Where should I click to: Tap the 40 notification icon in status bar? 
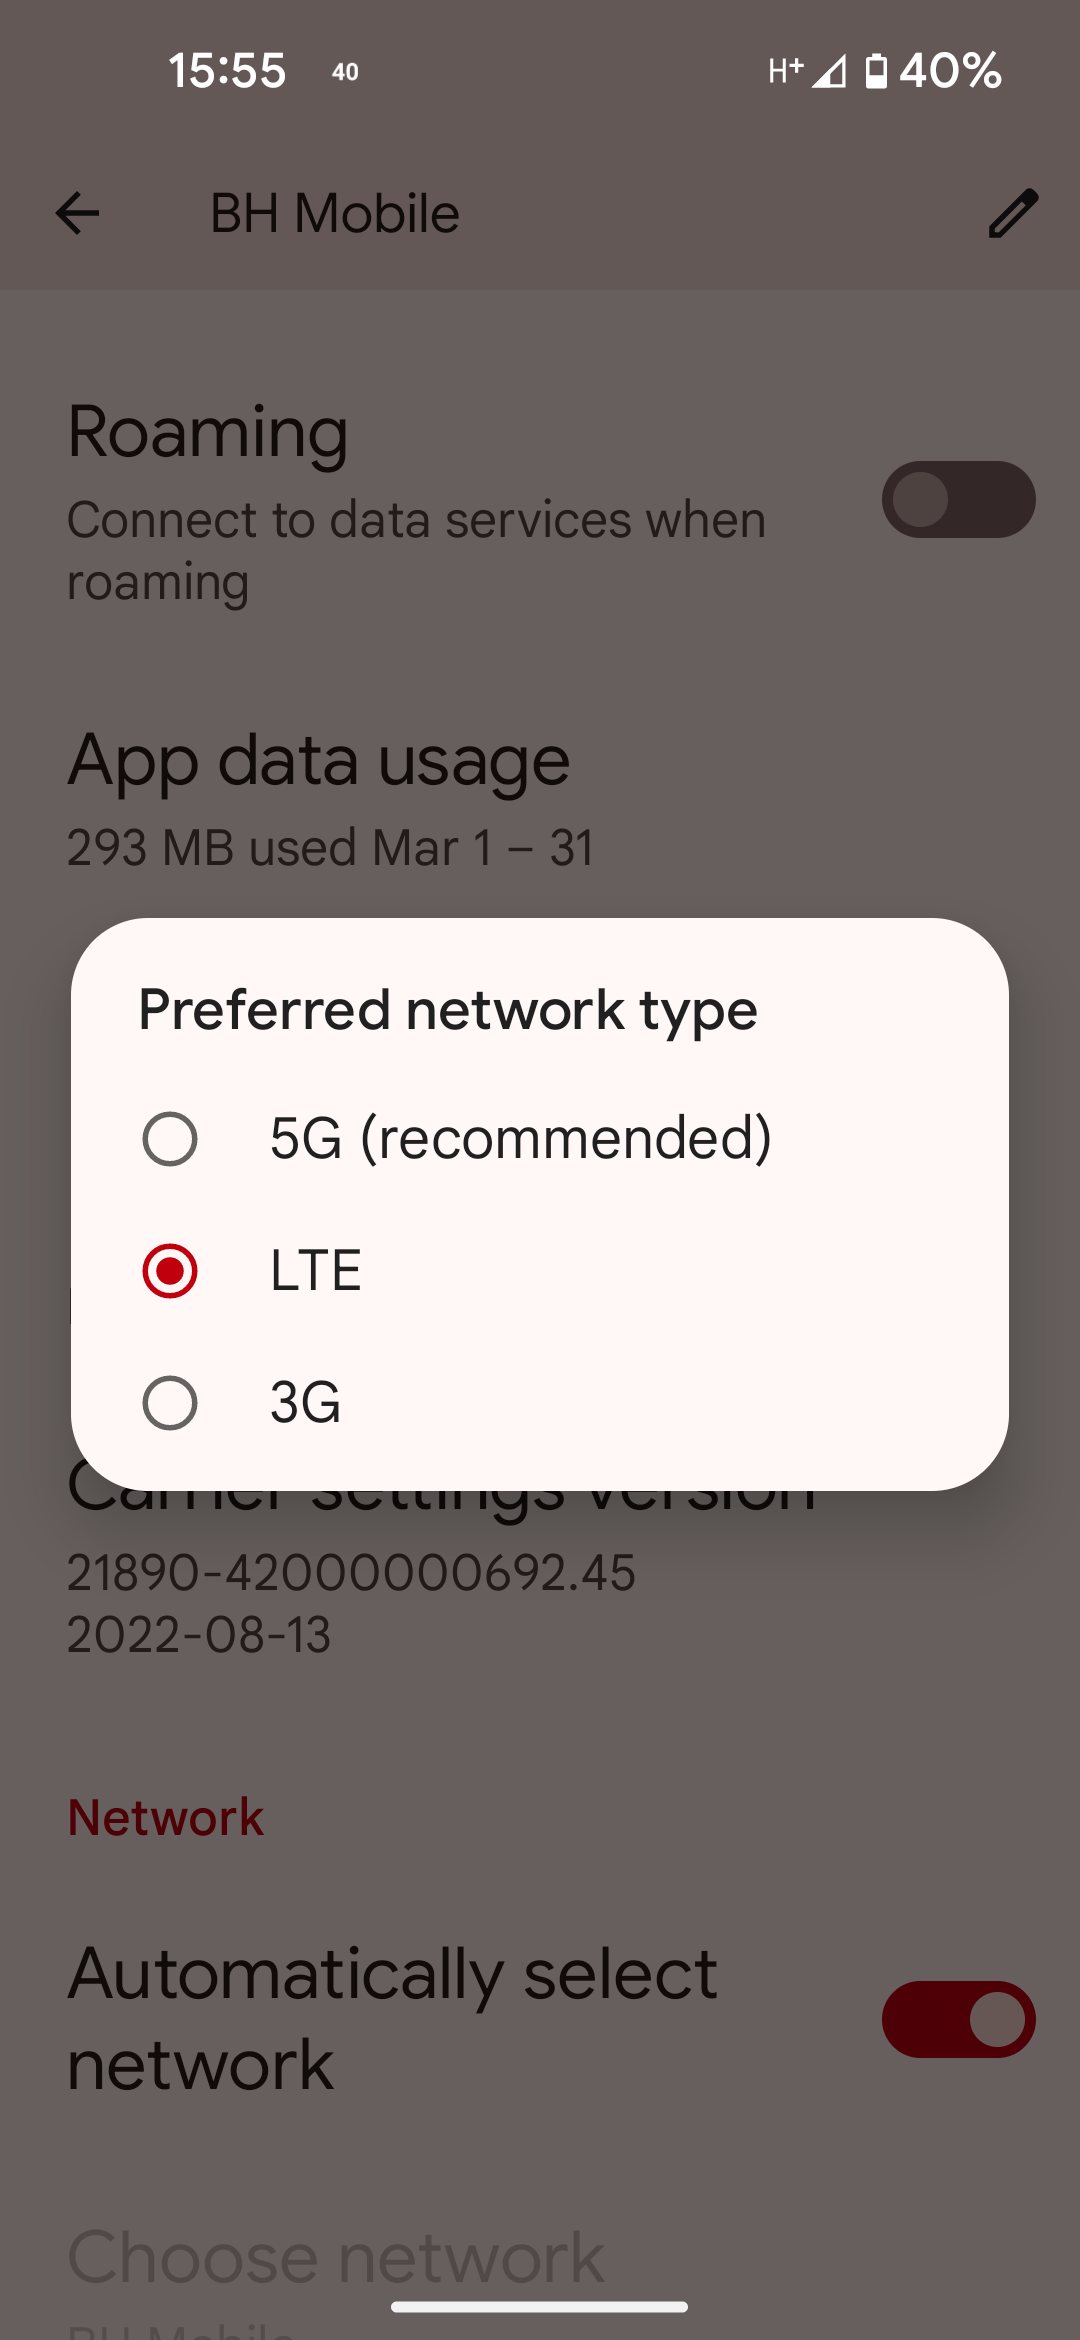(x=345, y=72)
